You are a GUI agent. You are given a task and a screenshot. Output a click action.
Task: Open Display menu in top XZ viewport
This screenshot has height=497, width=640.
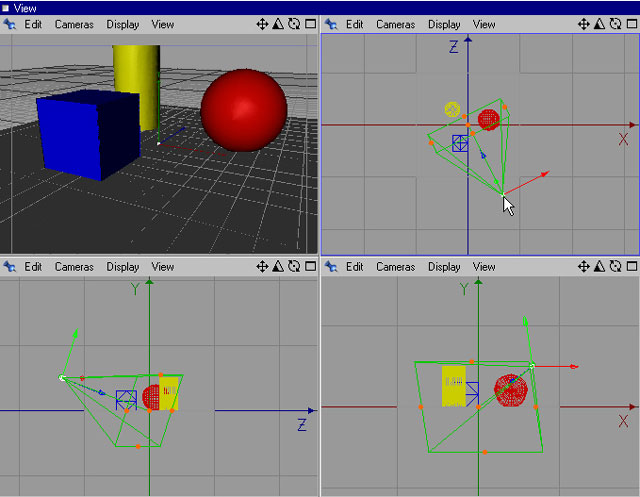[x=444, y=24]
